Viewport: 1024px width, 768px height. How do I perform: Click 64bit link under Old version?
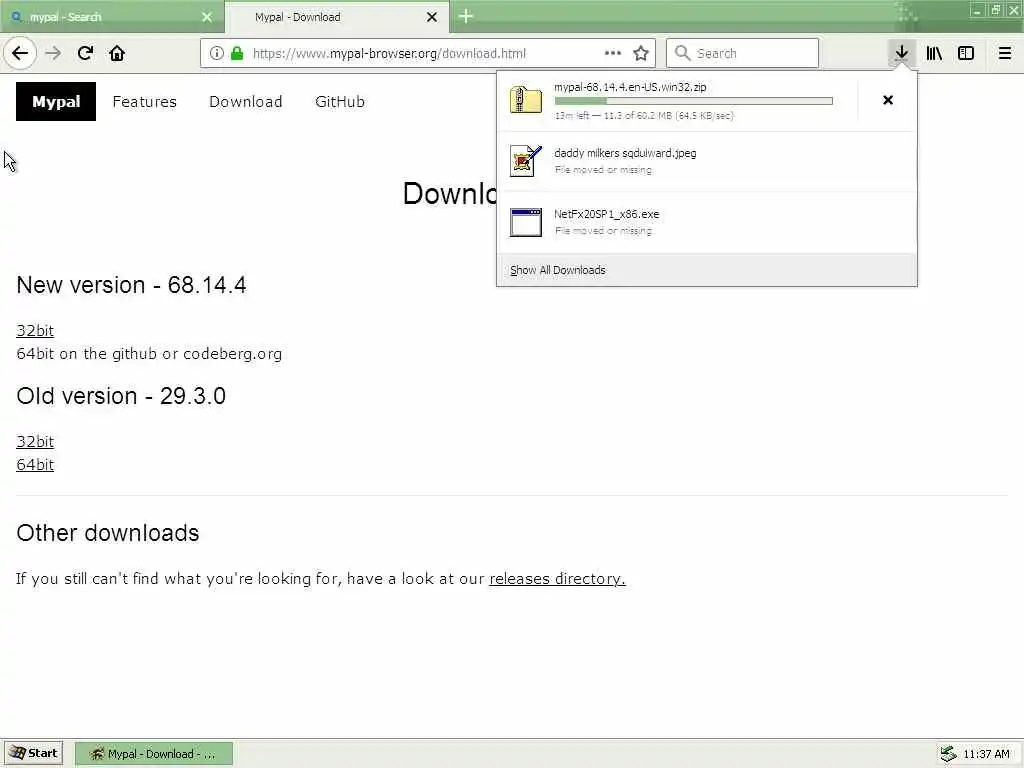pos(35,464)
